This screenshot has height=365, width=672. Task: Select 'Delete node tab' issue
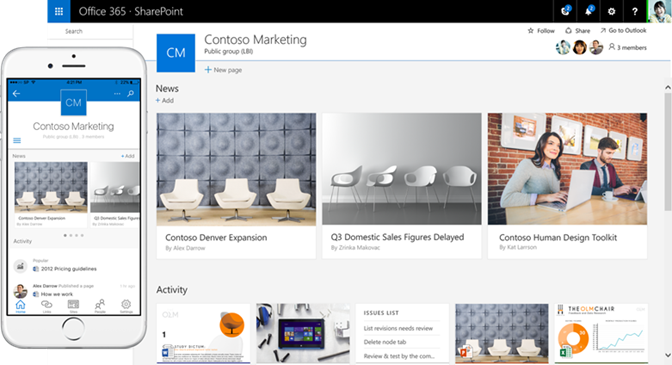coord(385,342)
